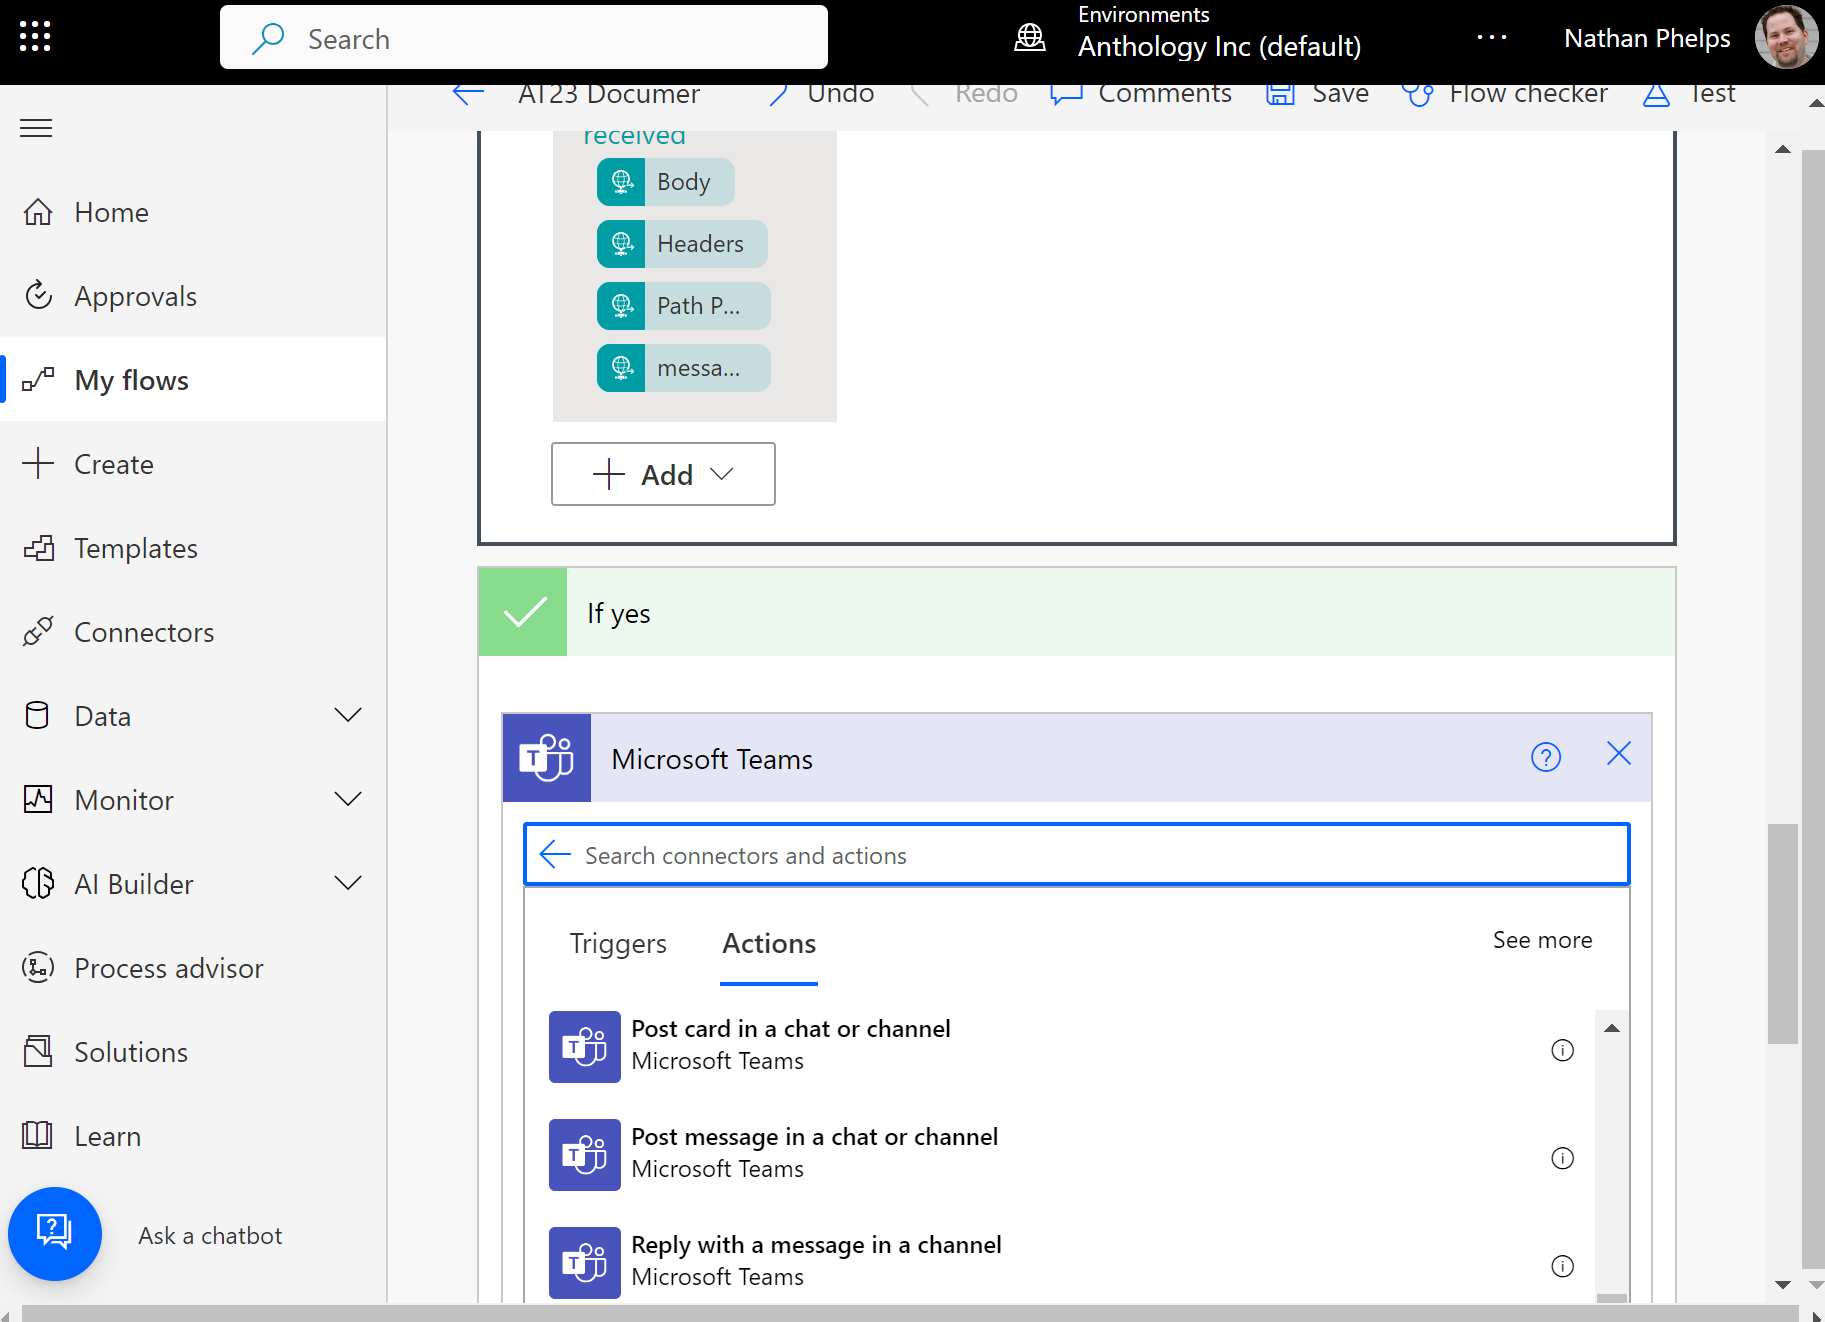This screenshot has width=1825, height=1322.
Task: Open the Add dropdown in condition
Action: (663, 474)
